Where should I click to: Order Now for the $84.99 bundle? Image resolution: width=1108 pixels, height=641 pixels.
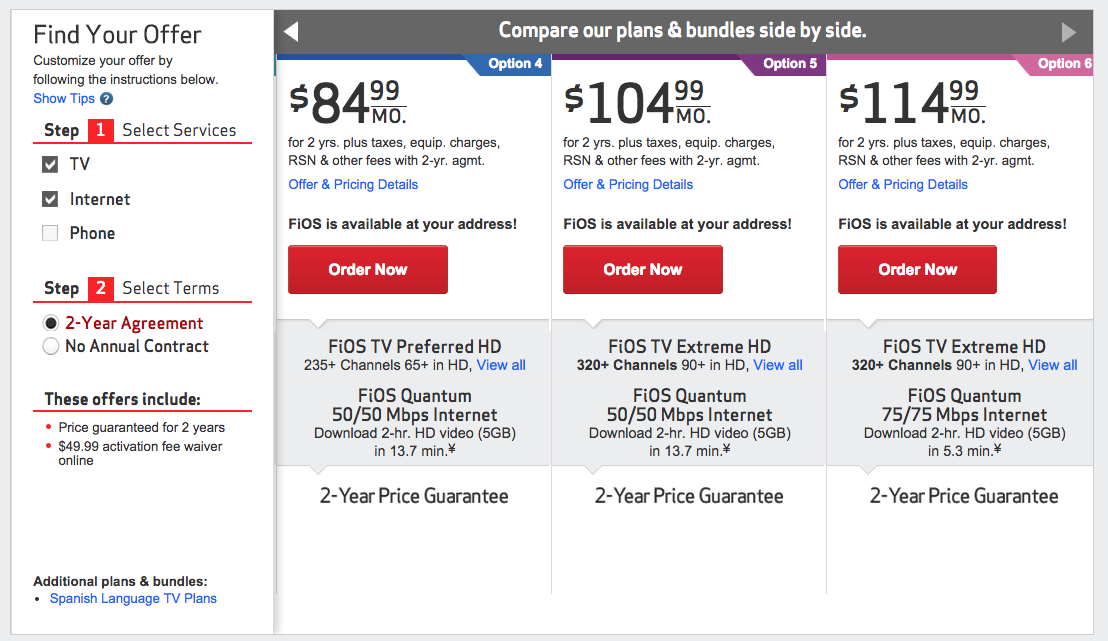(x=367, y=269)
